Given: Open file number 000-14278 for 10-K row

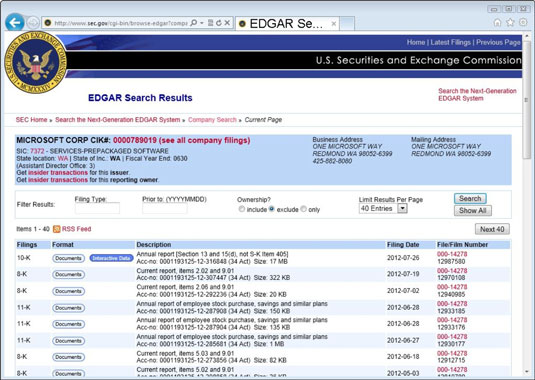Looking at the screenshot, I should tap(452, 254).
